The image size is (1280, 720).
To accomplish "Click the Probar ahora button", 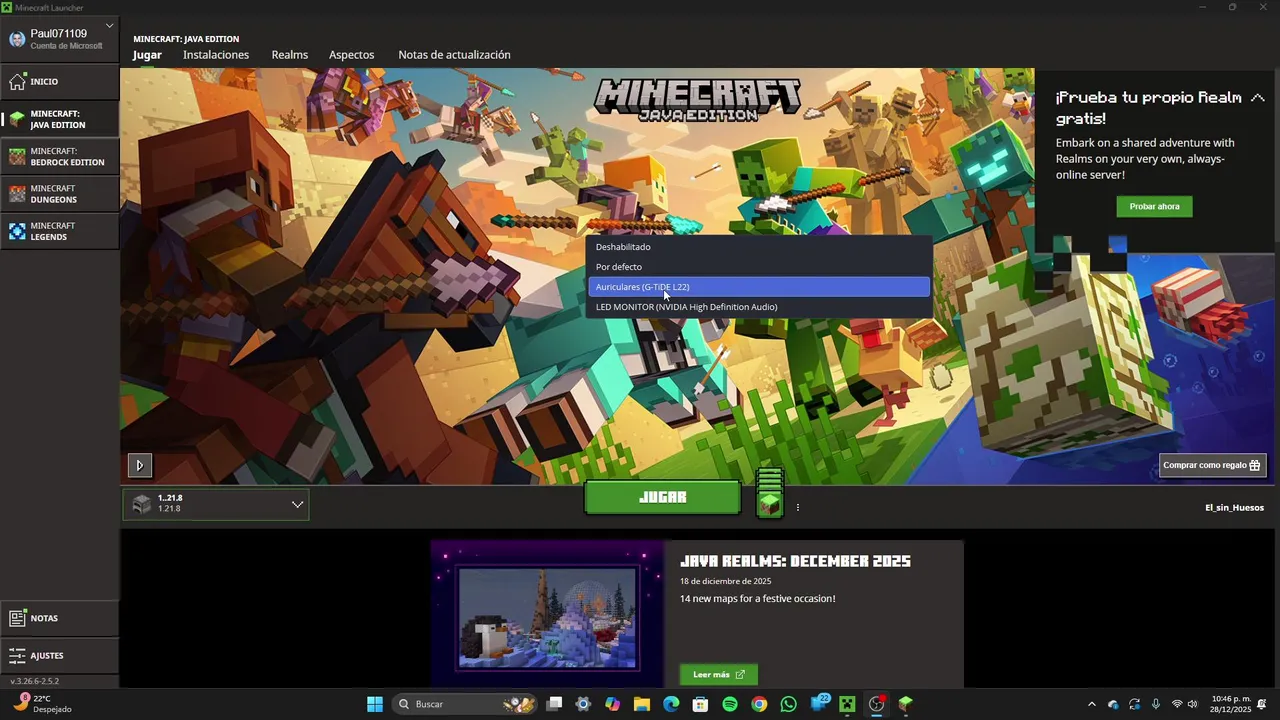I will tap(1154, 206).
